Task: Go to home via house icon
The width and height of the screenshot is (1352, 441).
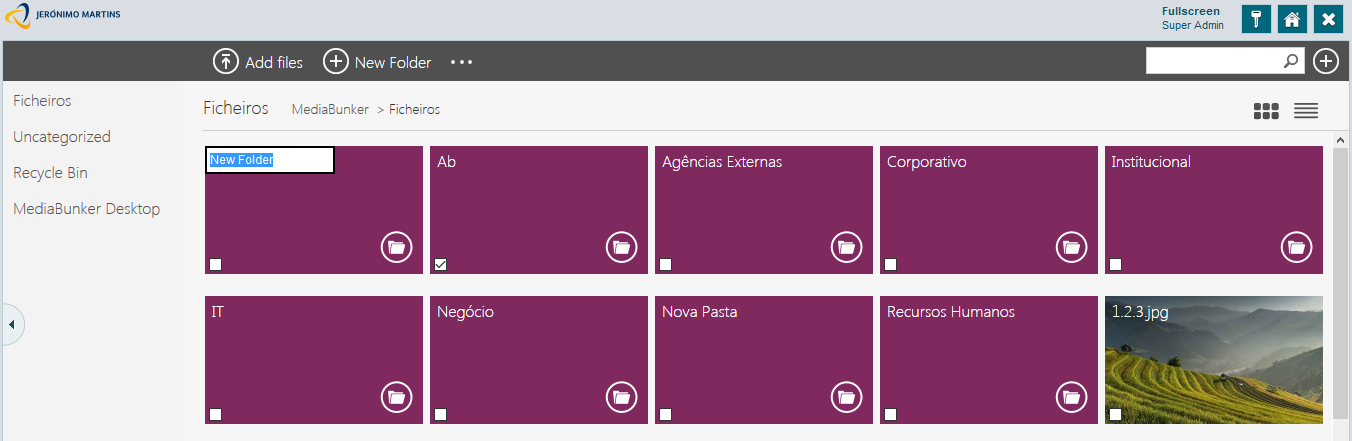Action: click(x=1292, y=19)
